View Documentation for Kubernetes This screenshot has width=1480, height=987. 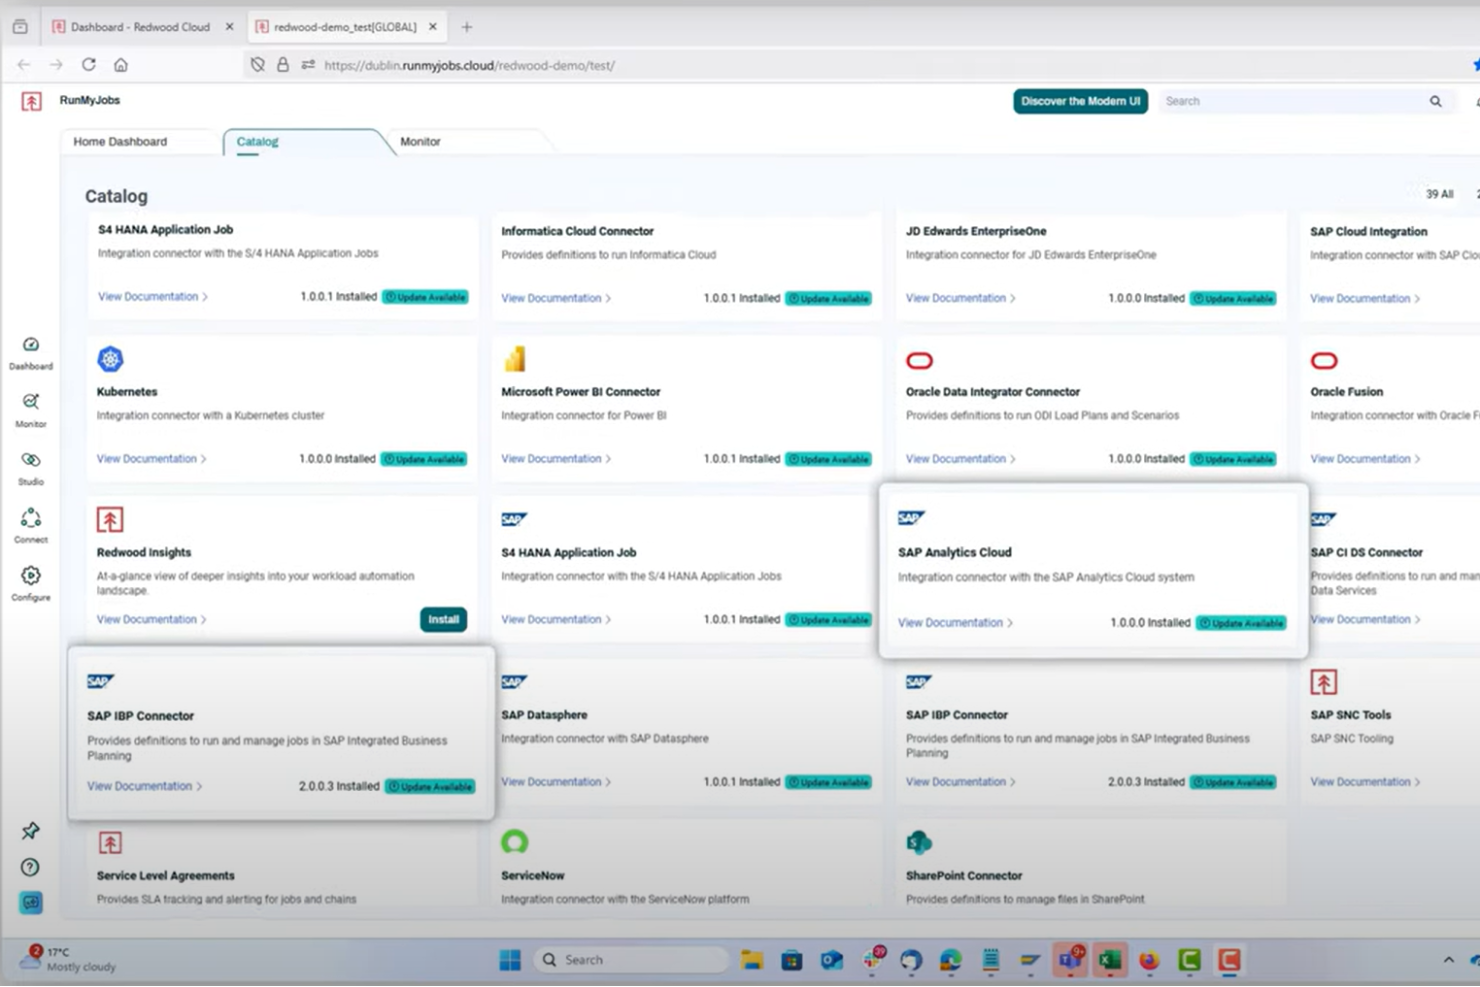click(152, 459)
